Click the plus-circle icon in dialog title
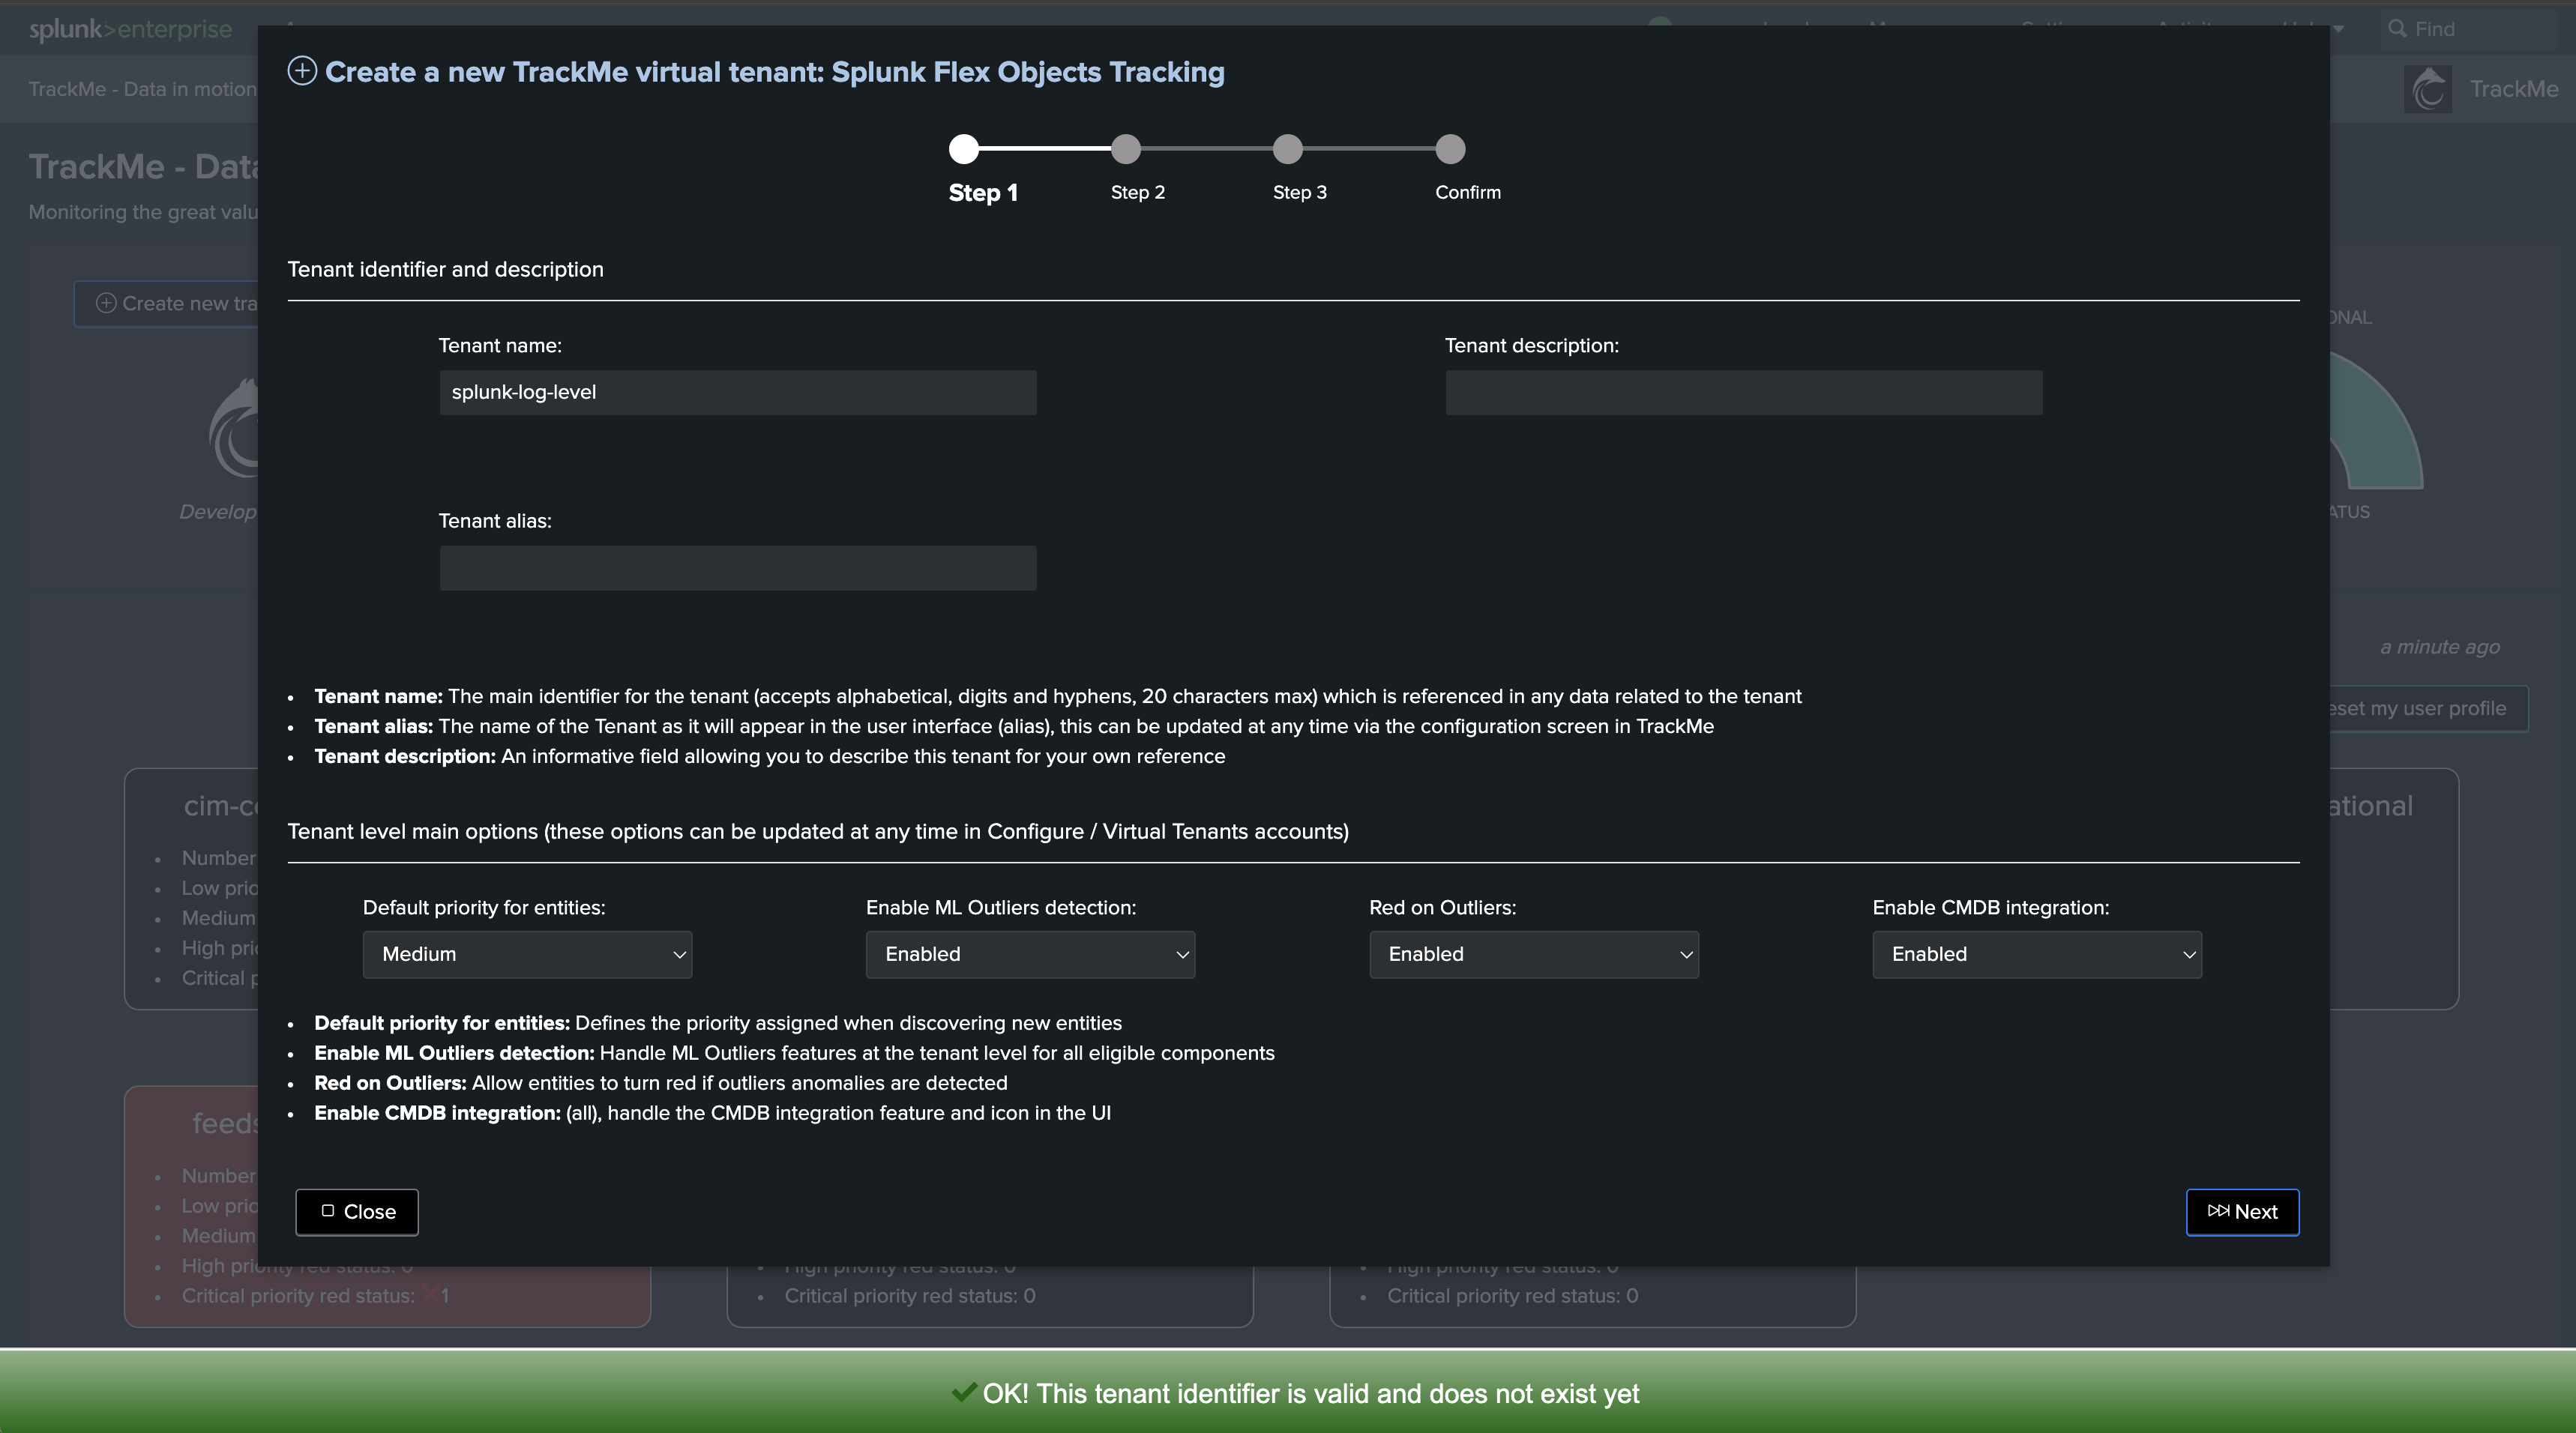This screenshot has width=2576, height=1433. pos(302,71)
